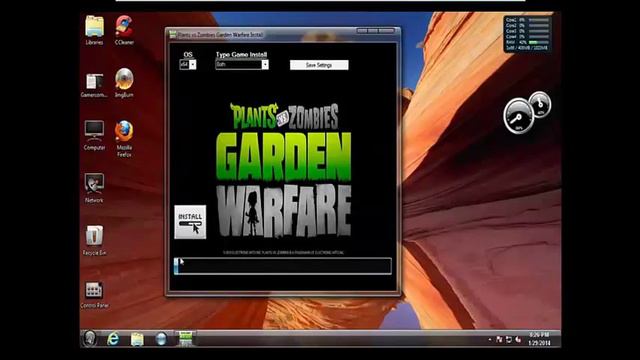
Task: Open Internet Explorer from the taskbar
Action: pos(113,339)
